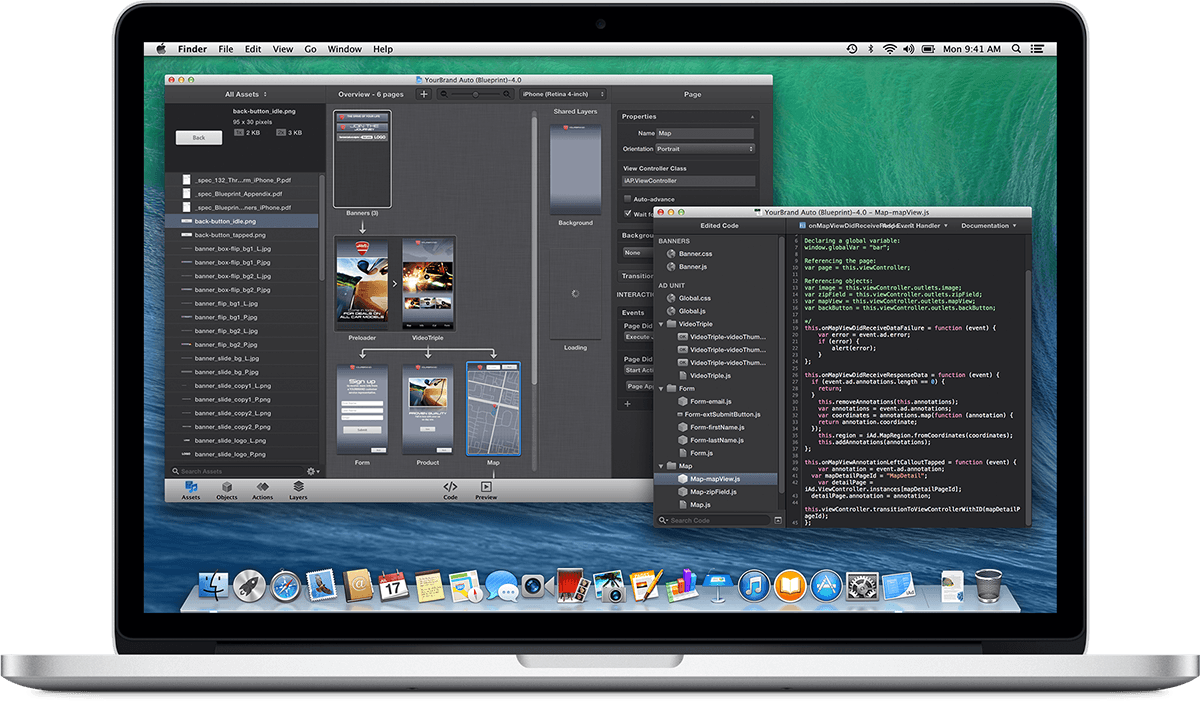This screenshot has width=1200, height=702.
Task: Select _spec_Blueprint_Appendix.pdf asset
Action: 242,193
